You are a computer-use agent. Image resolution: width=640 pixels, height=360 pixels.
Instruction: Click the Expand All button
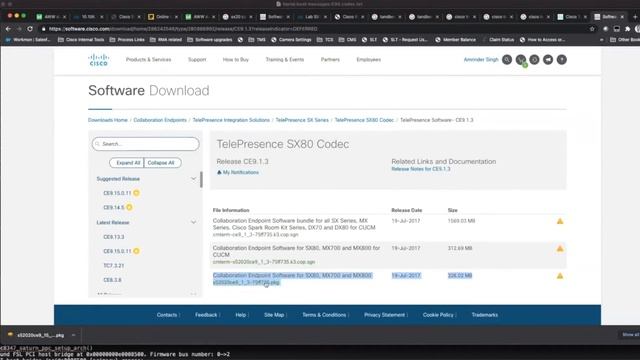(x=127, y=162)
